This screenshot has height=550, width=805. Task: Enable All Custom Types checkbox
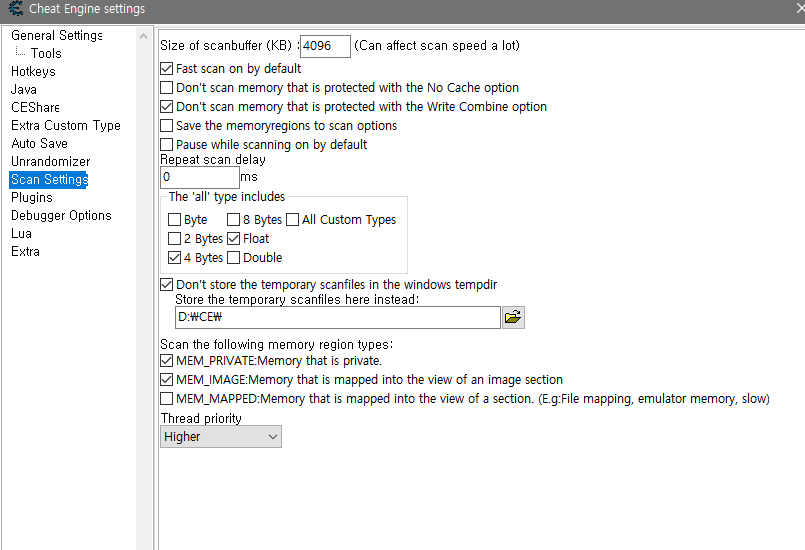click(293, 220)
